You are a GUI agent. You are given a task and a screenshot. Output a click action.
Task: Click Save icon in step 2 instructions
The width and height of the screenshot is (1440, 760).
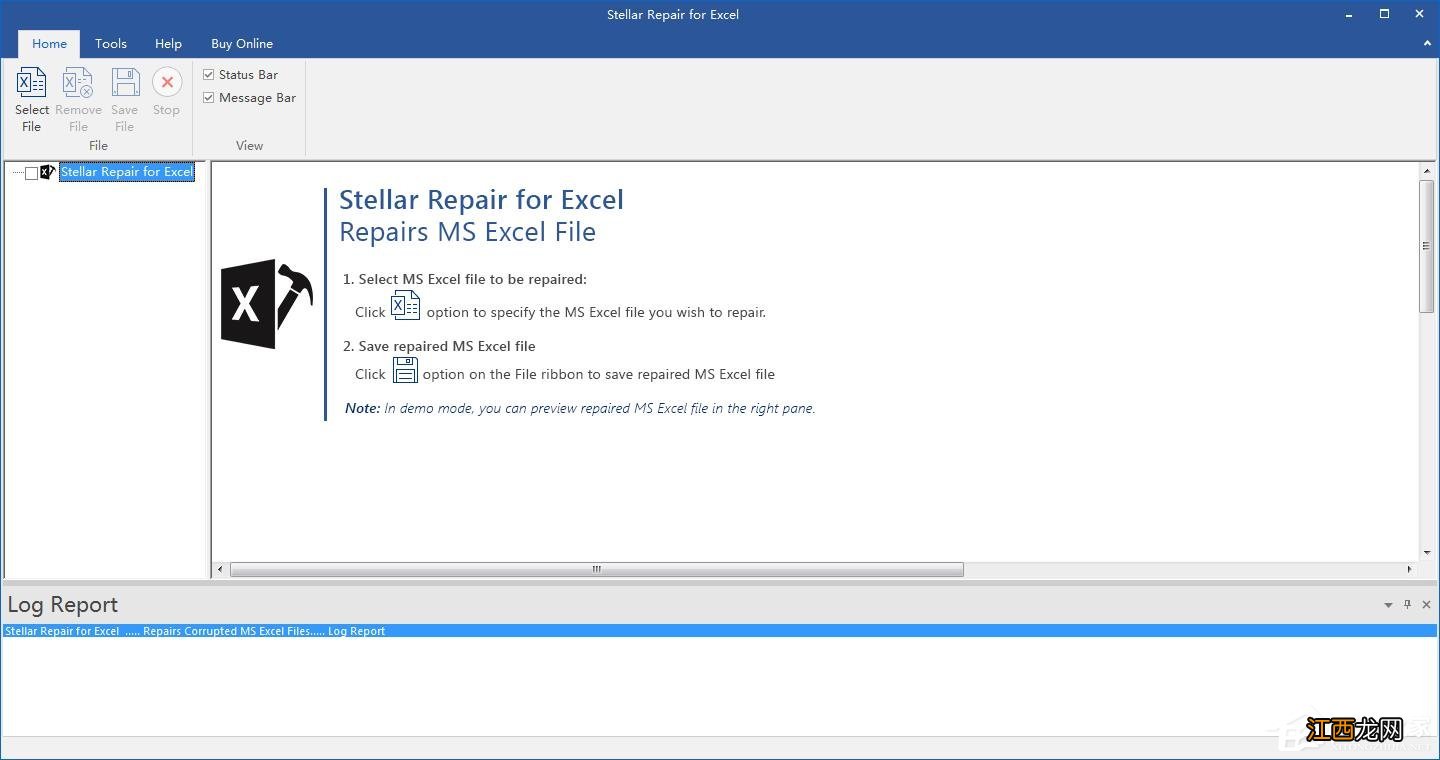click(x=405, y=370)
